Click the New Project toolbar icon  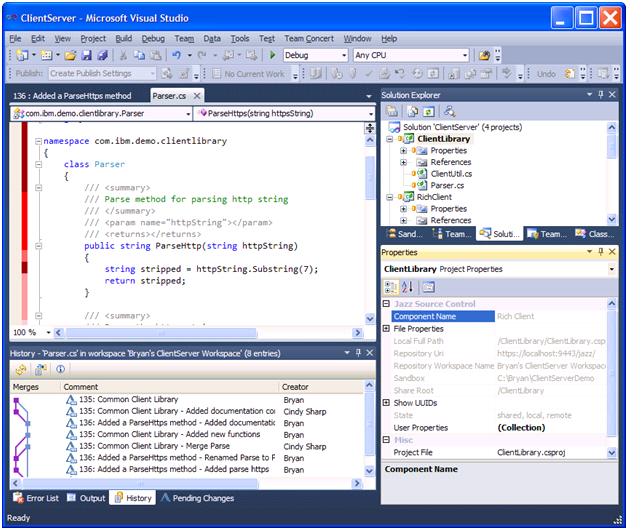tap(22, 55)
